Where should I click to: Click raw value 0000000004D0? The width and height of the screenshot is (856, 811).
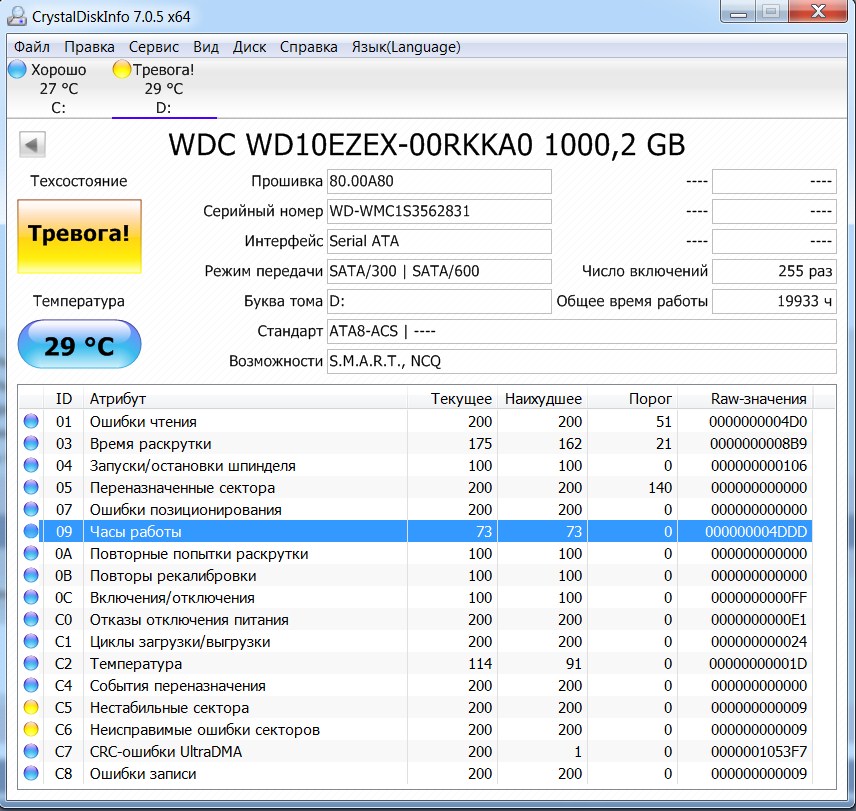pyautogui.click(x=758, y=422)
